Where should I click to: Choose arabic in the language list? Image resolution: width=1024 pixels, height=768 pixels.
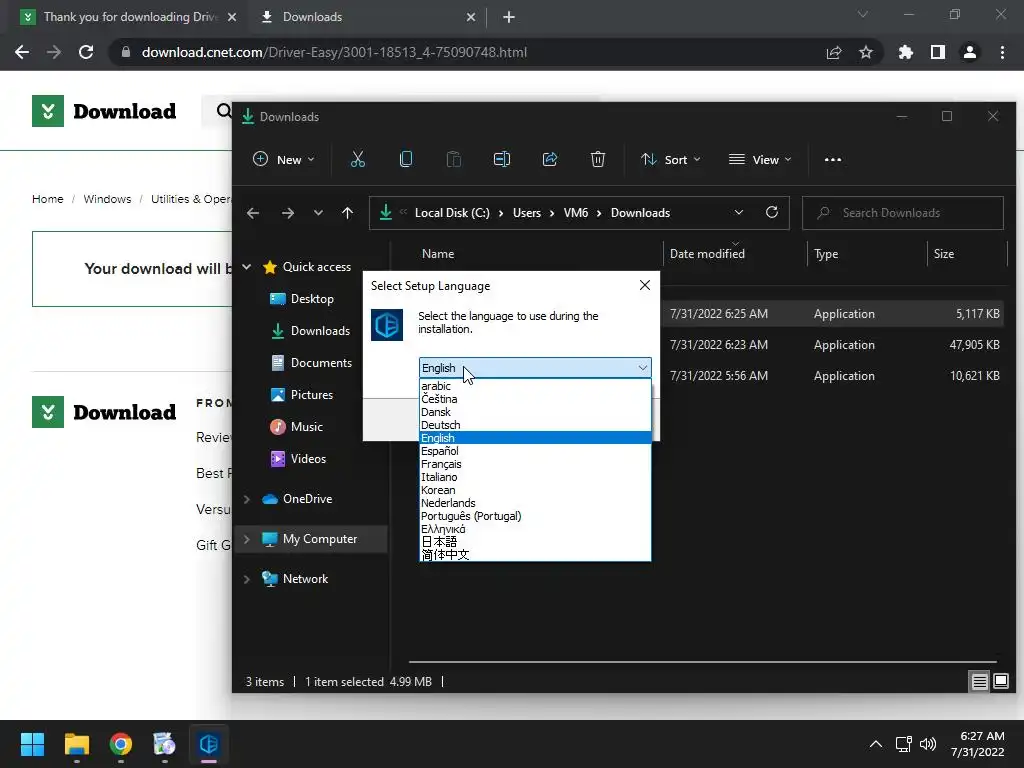[535, 386]
